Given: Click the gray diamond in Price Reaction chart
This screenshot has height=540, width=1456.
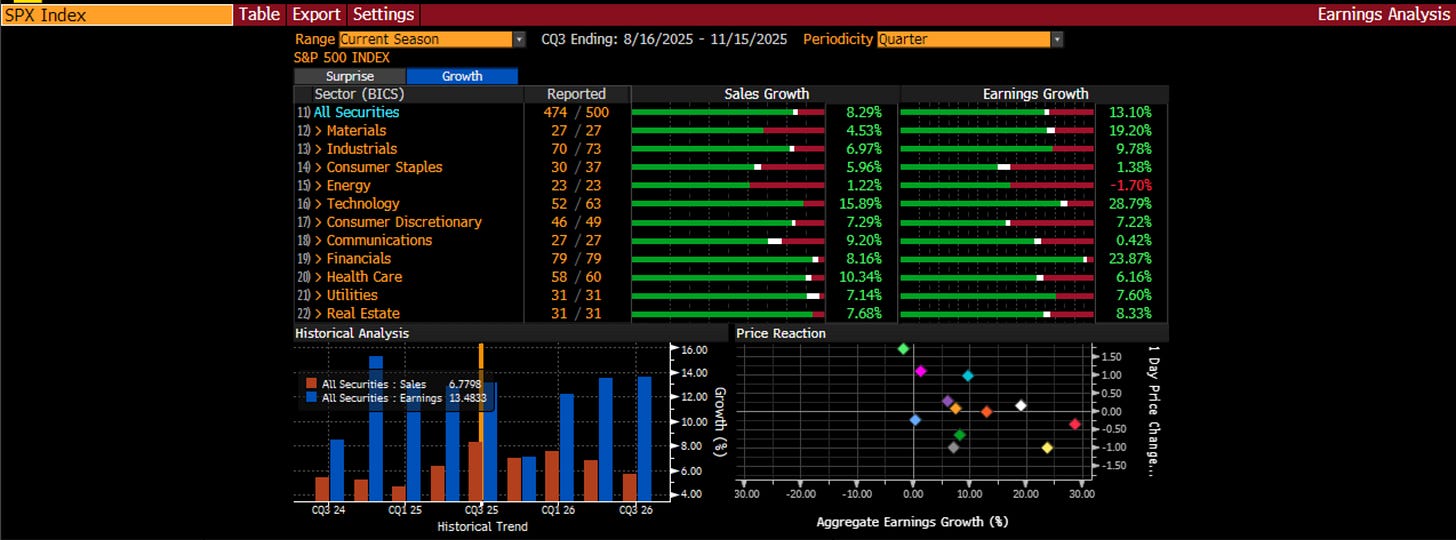Looking at the screenshot, I should 953,447.
